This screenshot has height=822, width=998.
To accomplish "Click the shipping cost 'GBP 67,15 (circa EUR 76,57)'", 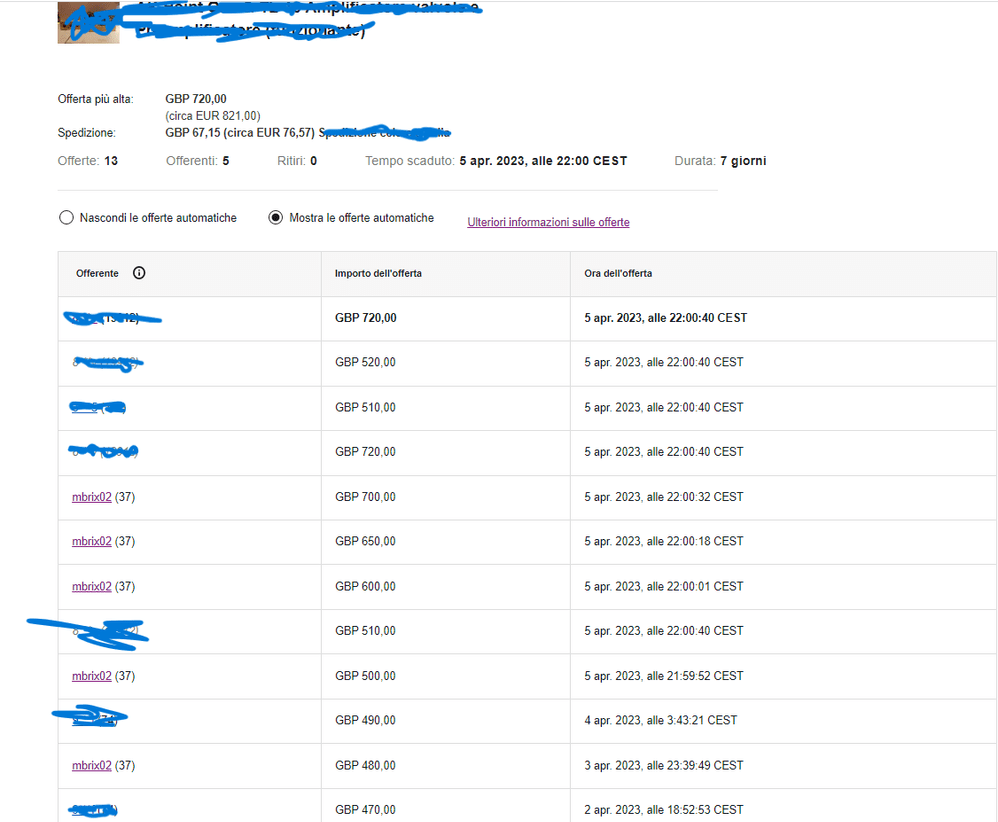I will coord(240,132).
